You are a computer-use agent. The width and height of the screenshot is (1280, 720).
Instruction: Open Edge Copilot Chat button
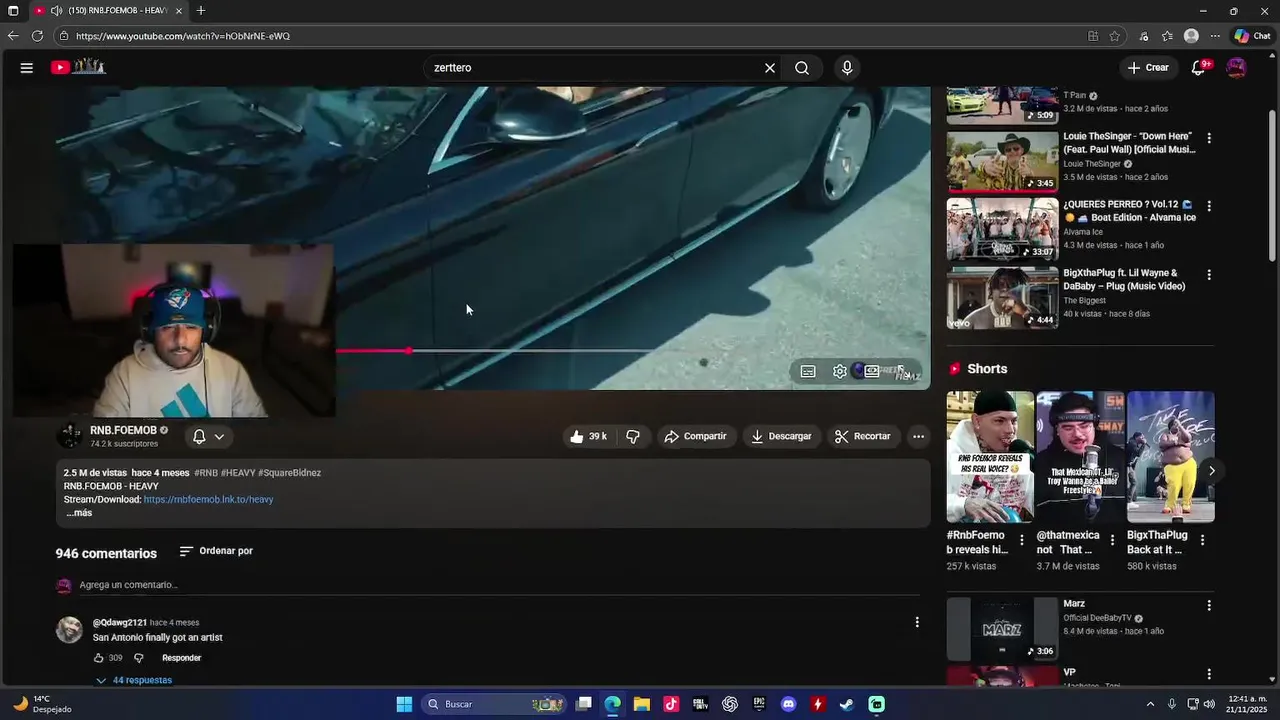coord(1252,36)
